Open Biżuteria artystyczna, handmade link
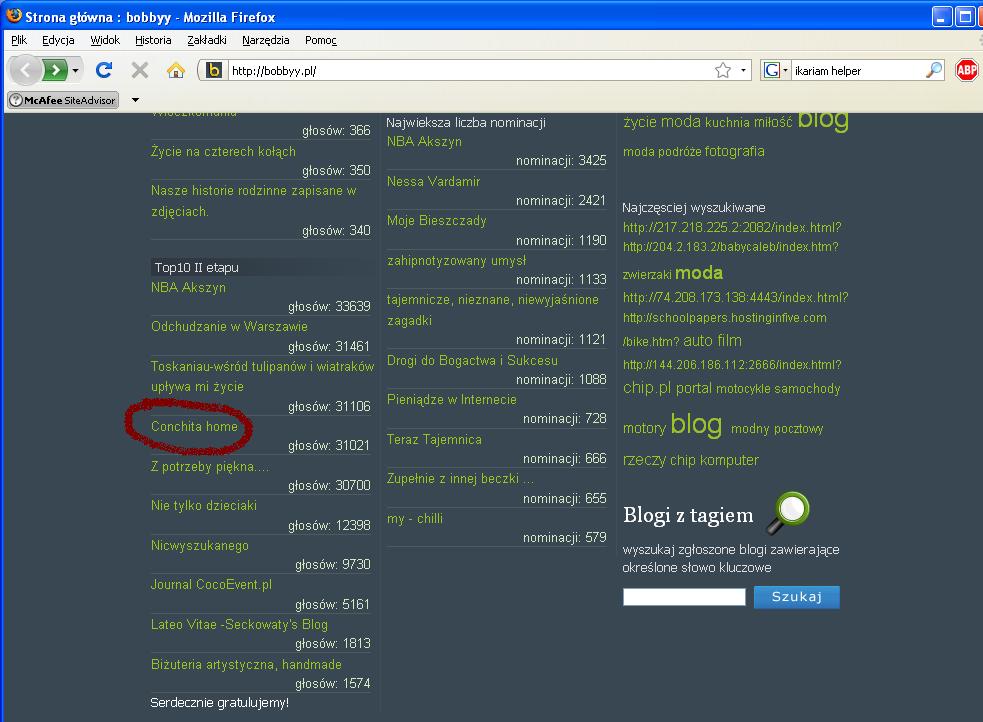The image size is (983, 722). point(246,664)
